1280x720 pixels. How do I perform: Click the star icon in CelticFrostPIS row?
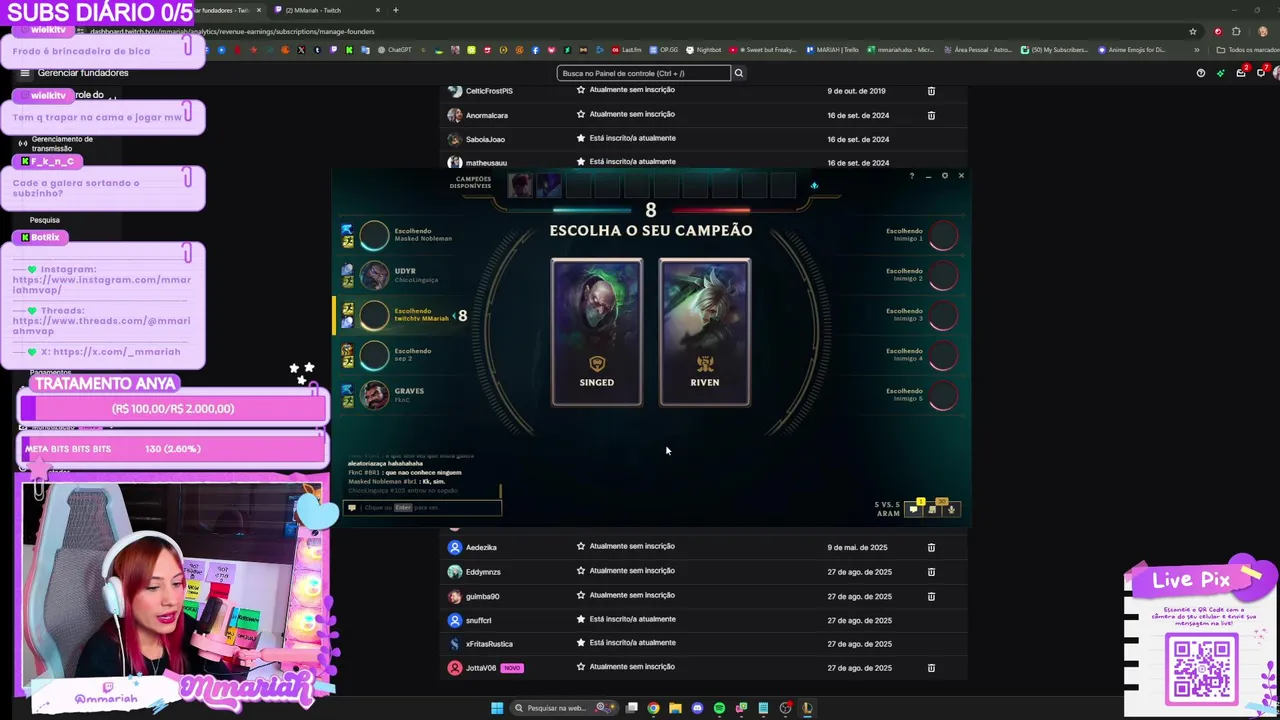(581, 90)
